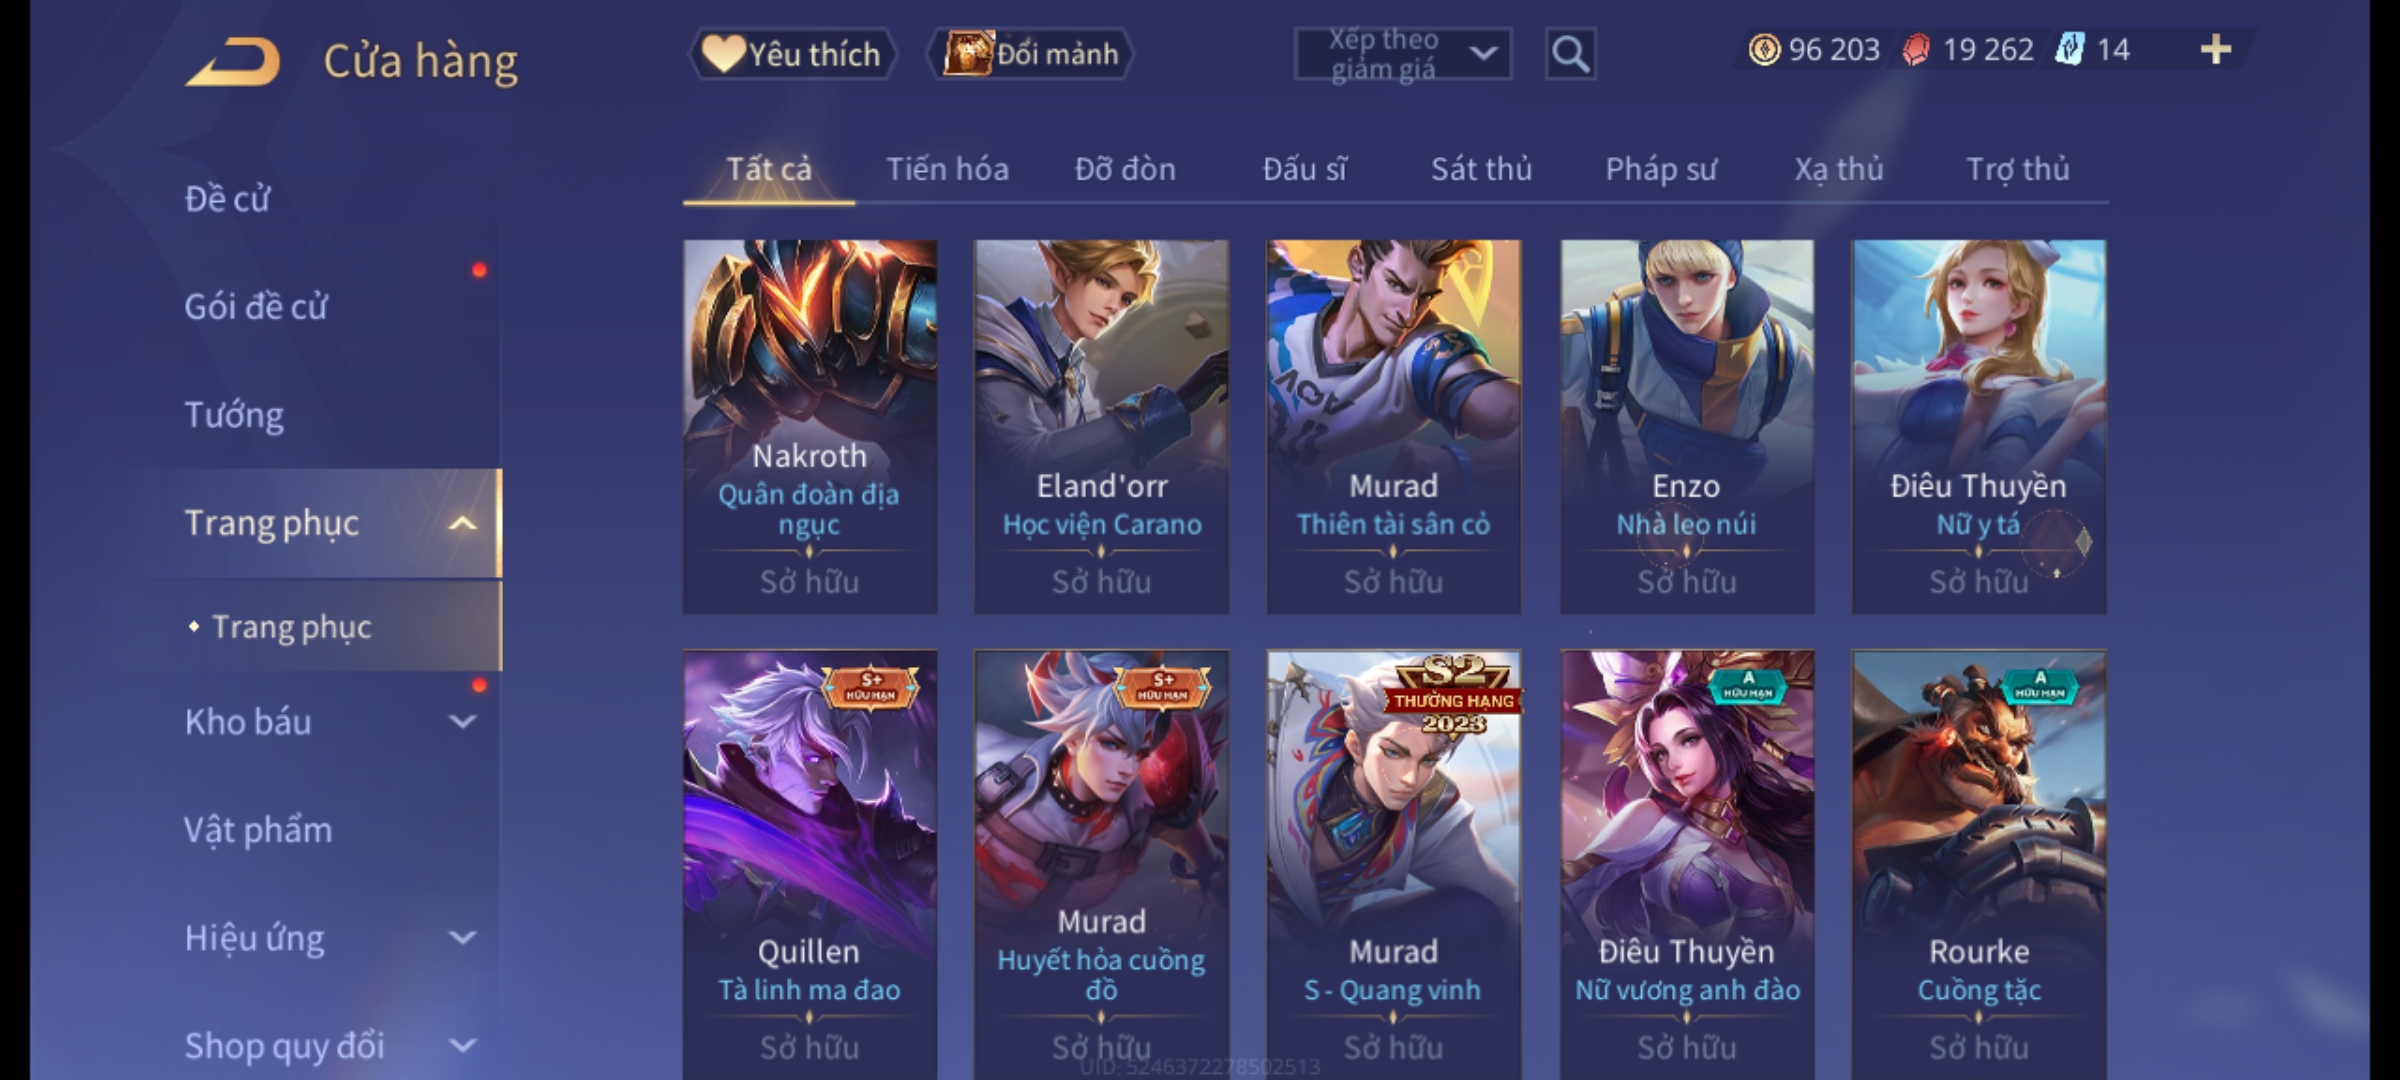Open Quillen Tà linh ma đao card
The image size is (2400, 1080).
click(x=810, y=865)
